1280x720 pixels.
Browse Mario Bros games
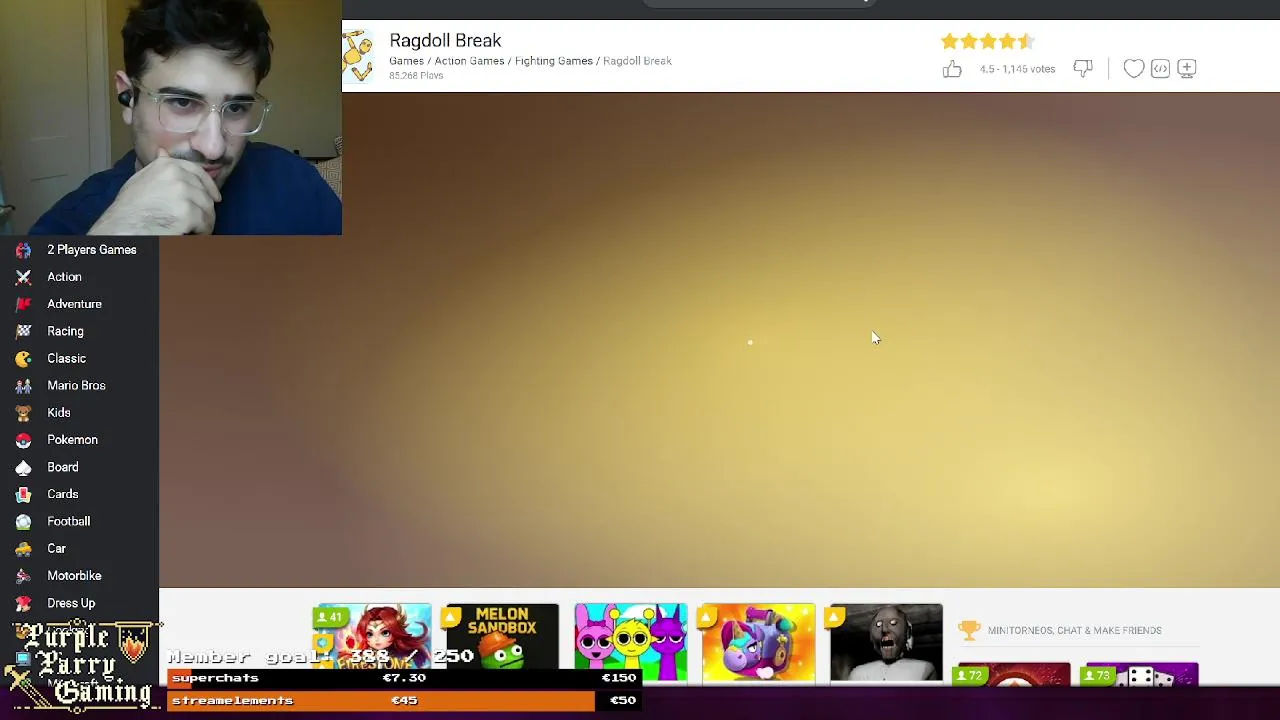76,386
